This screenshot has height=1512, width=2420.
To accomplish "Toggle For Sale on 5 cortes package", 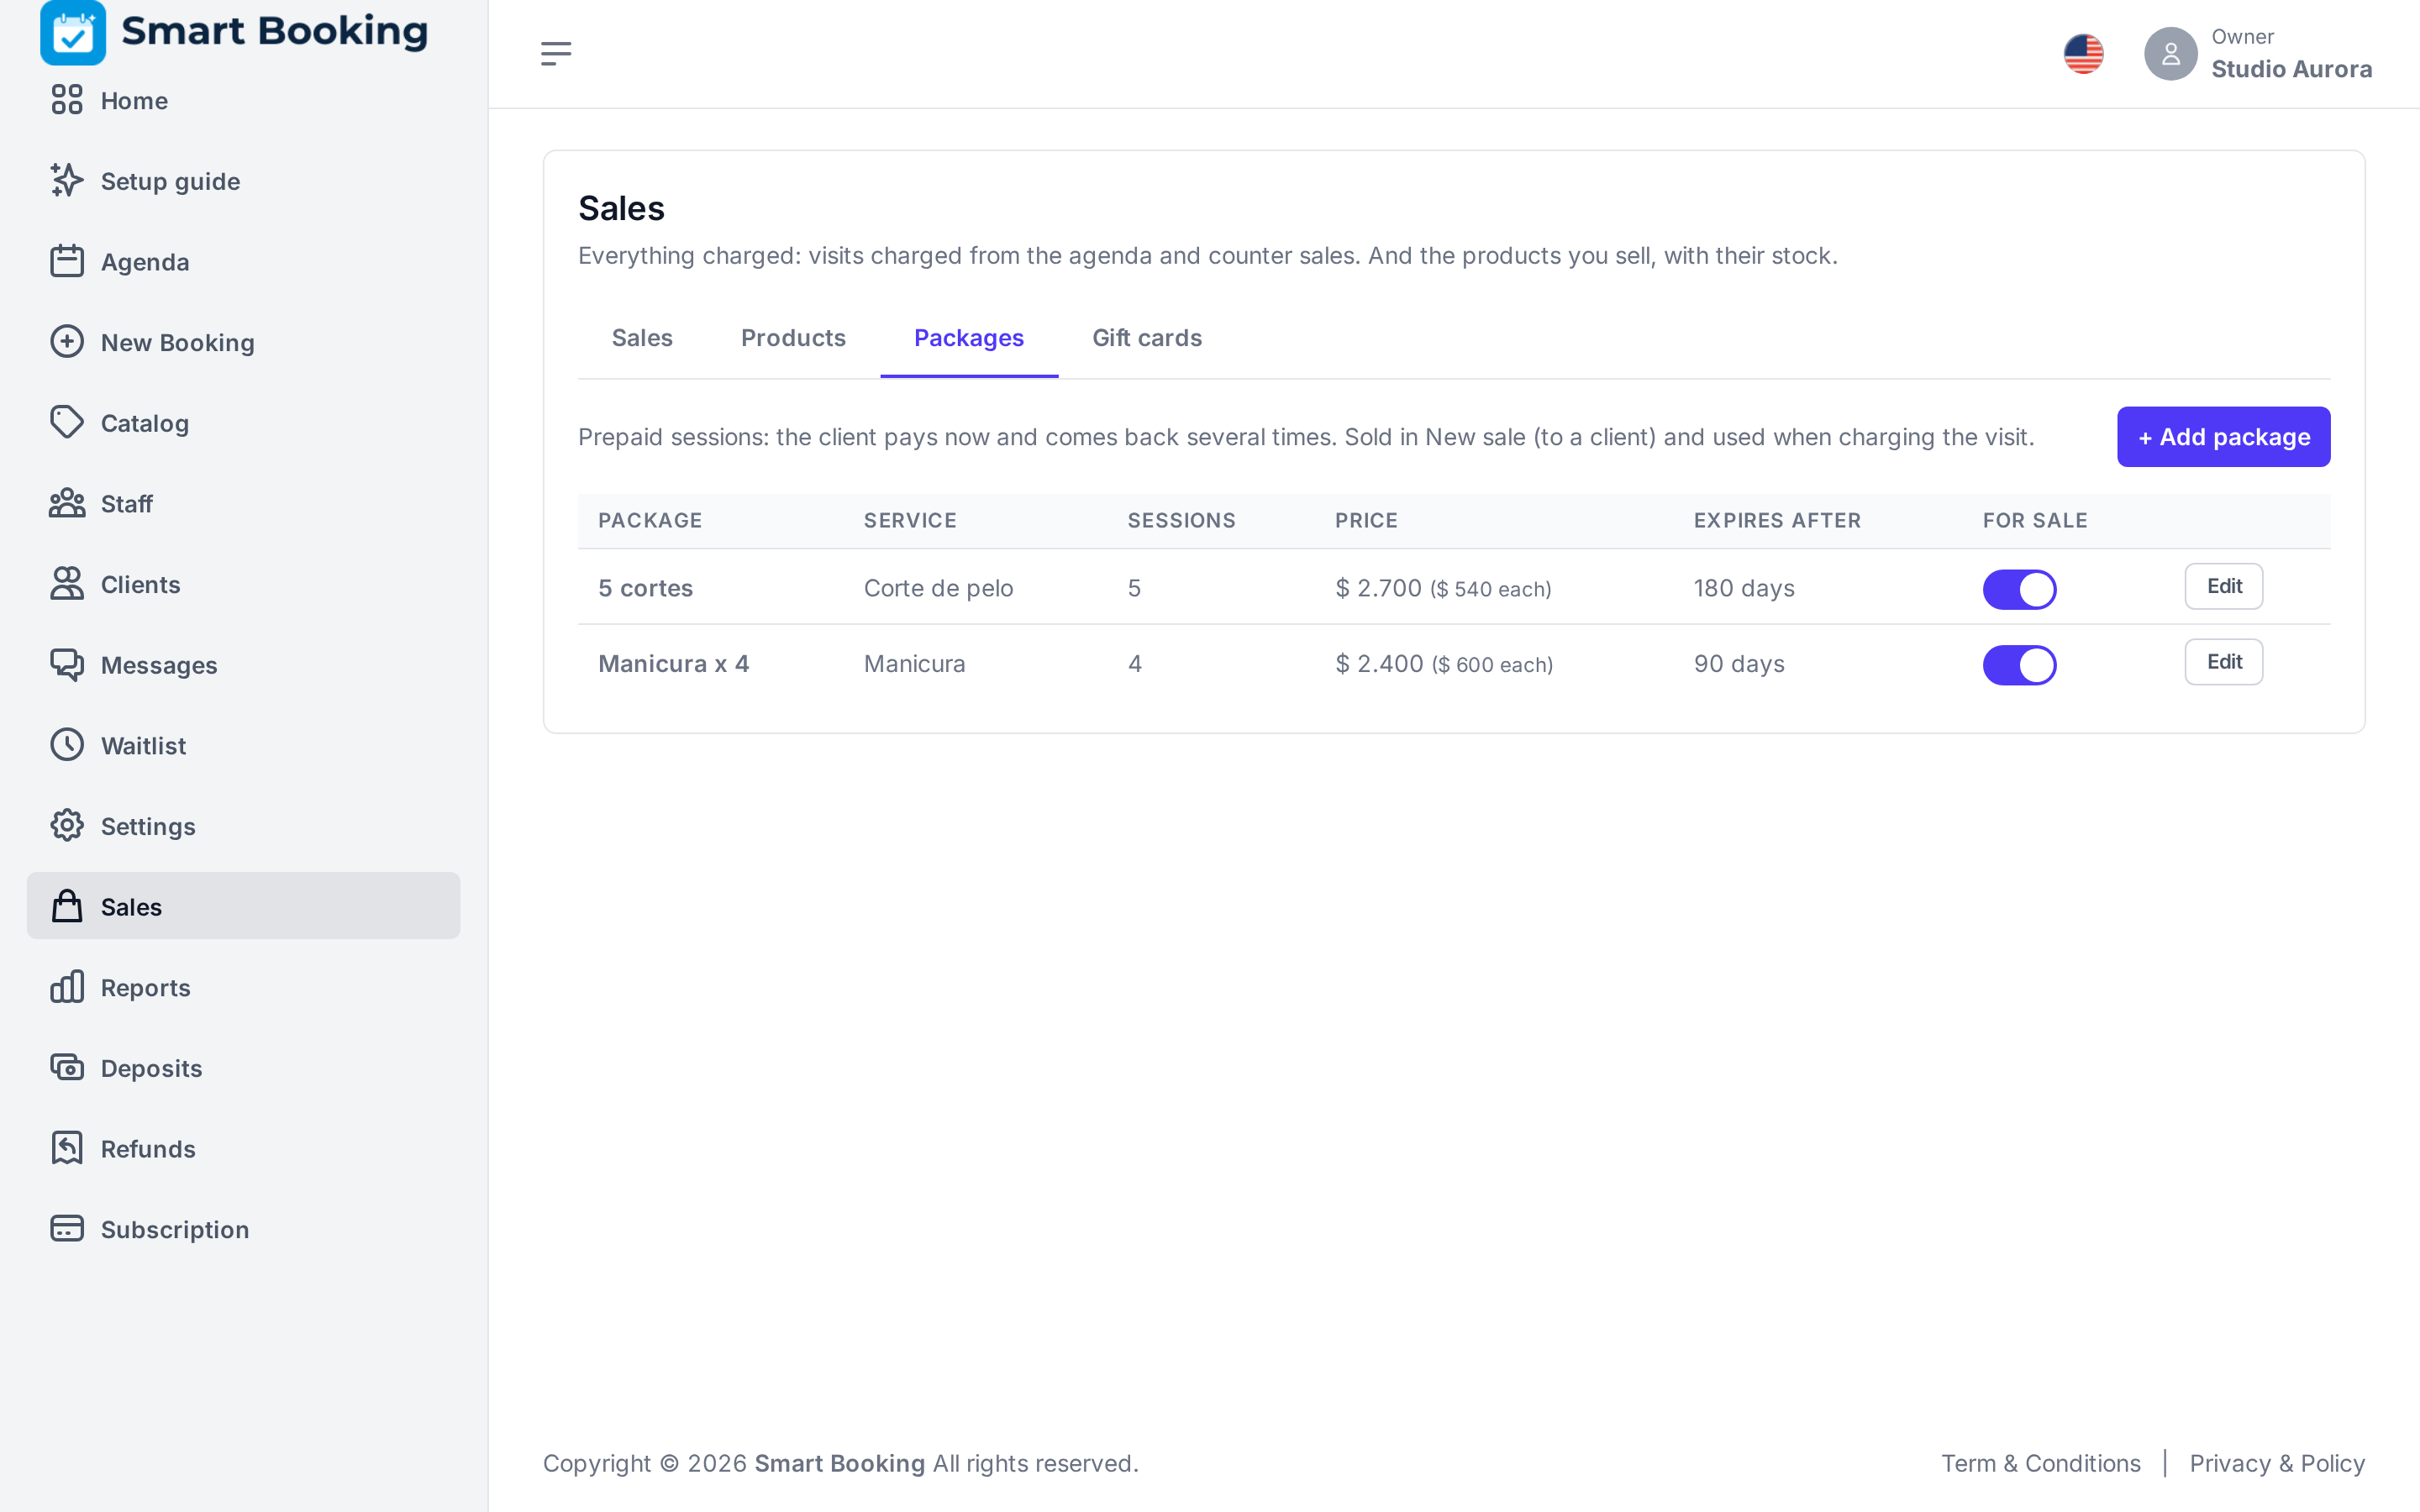I will 2019,589.
